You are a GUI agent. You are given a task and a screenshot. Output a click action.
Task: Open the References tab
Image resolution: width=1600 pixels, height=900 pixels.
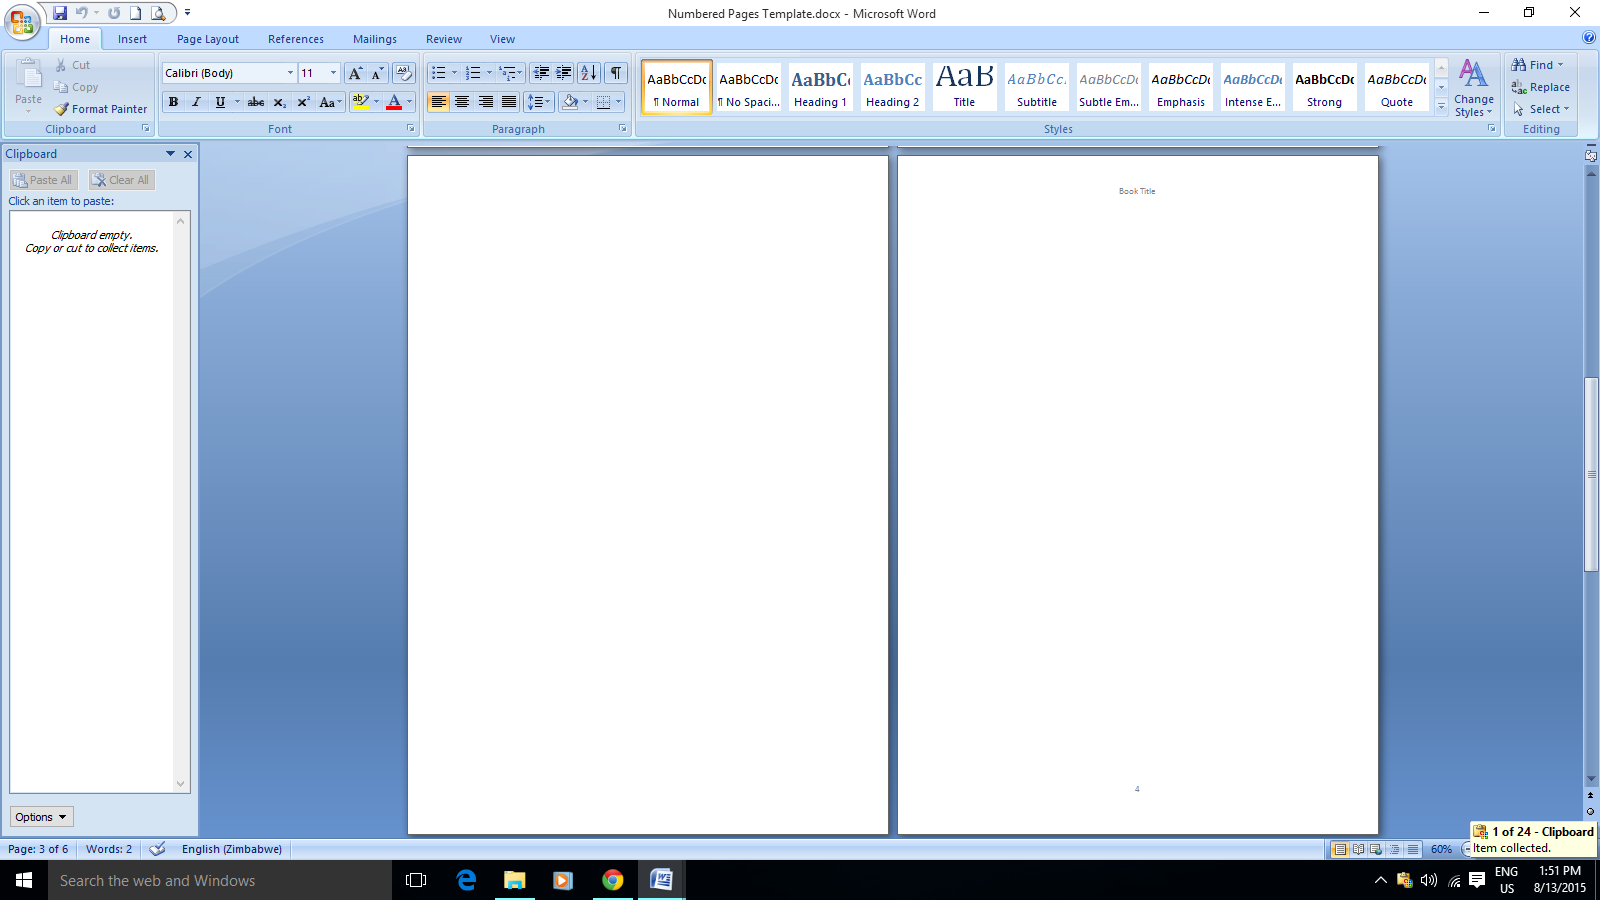[x=295, y=39]
